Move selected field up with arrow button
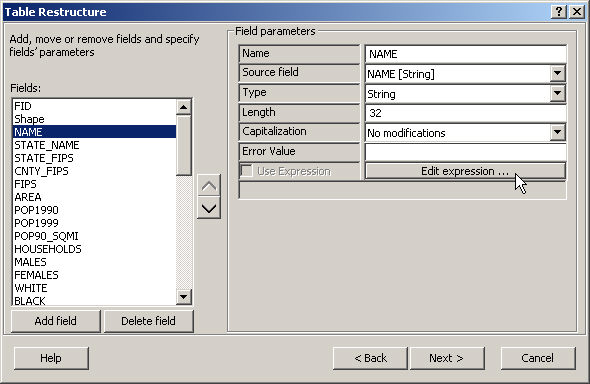590x384 pixels. tap(209, 186)
